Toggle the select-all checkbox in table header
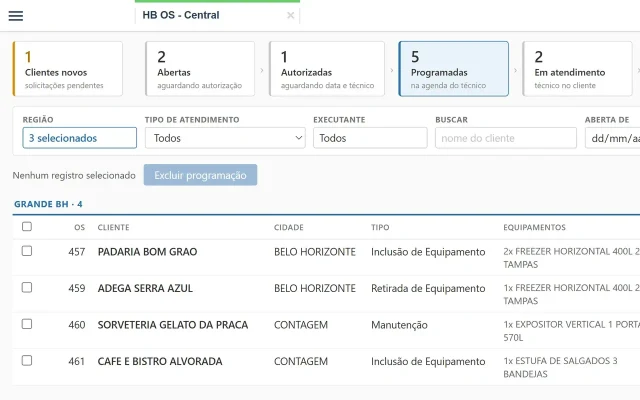This screenshot has height=400, width=640. tap(27, 227)
